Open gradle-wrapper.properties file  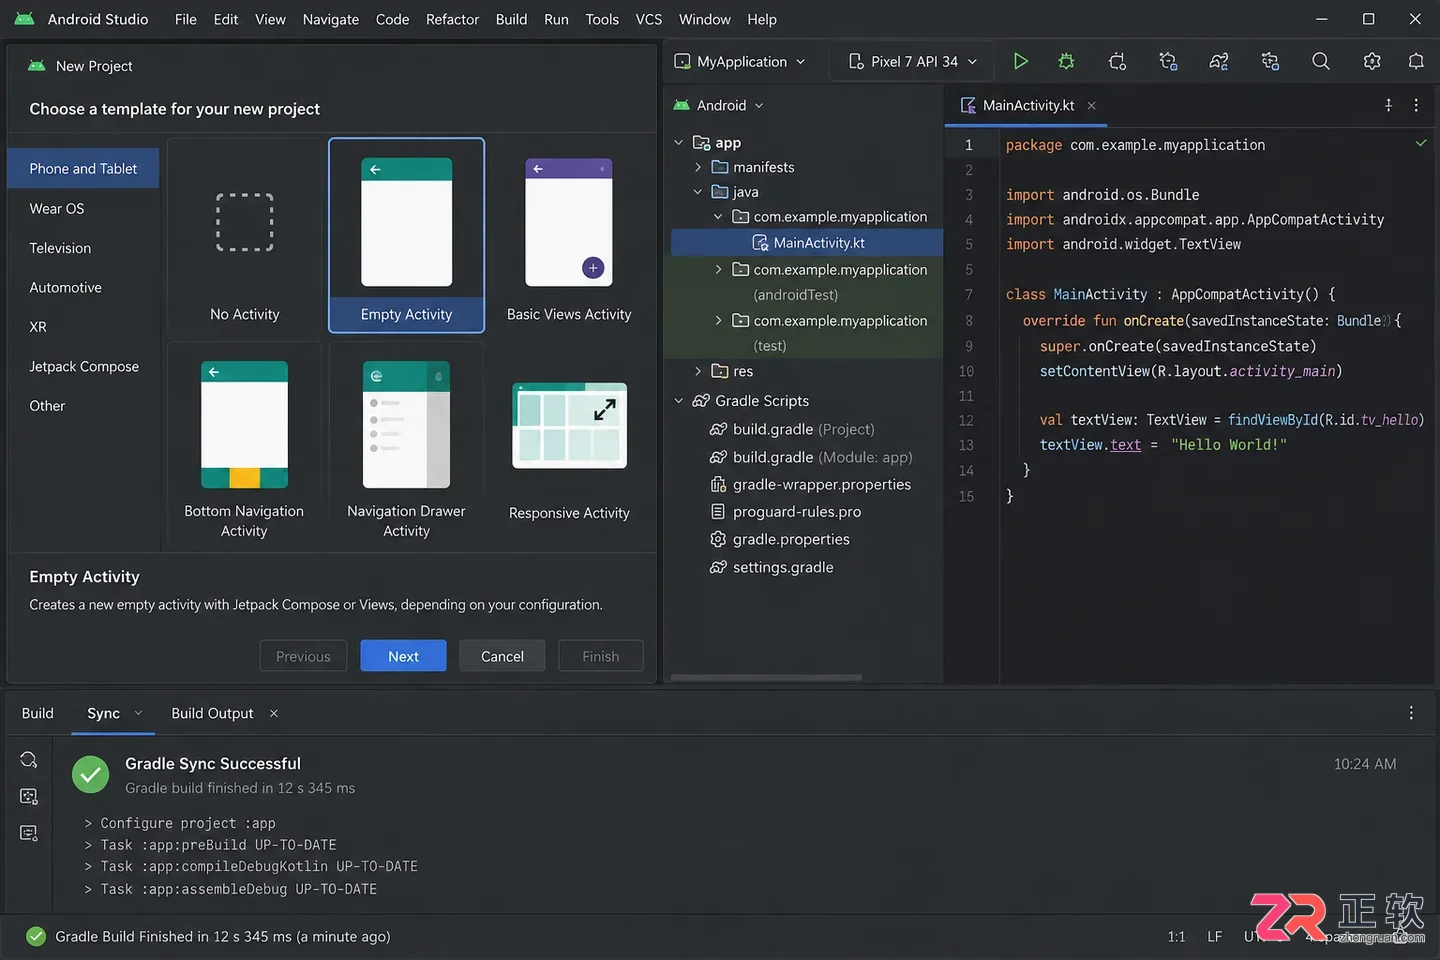click(811, 484)
